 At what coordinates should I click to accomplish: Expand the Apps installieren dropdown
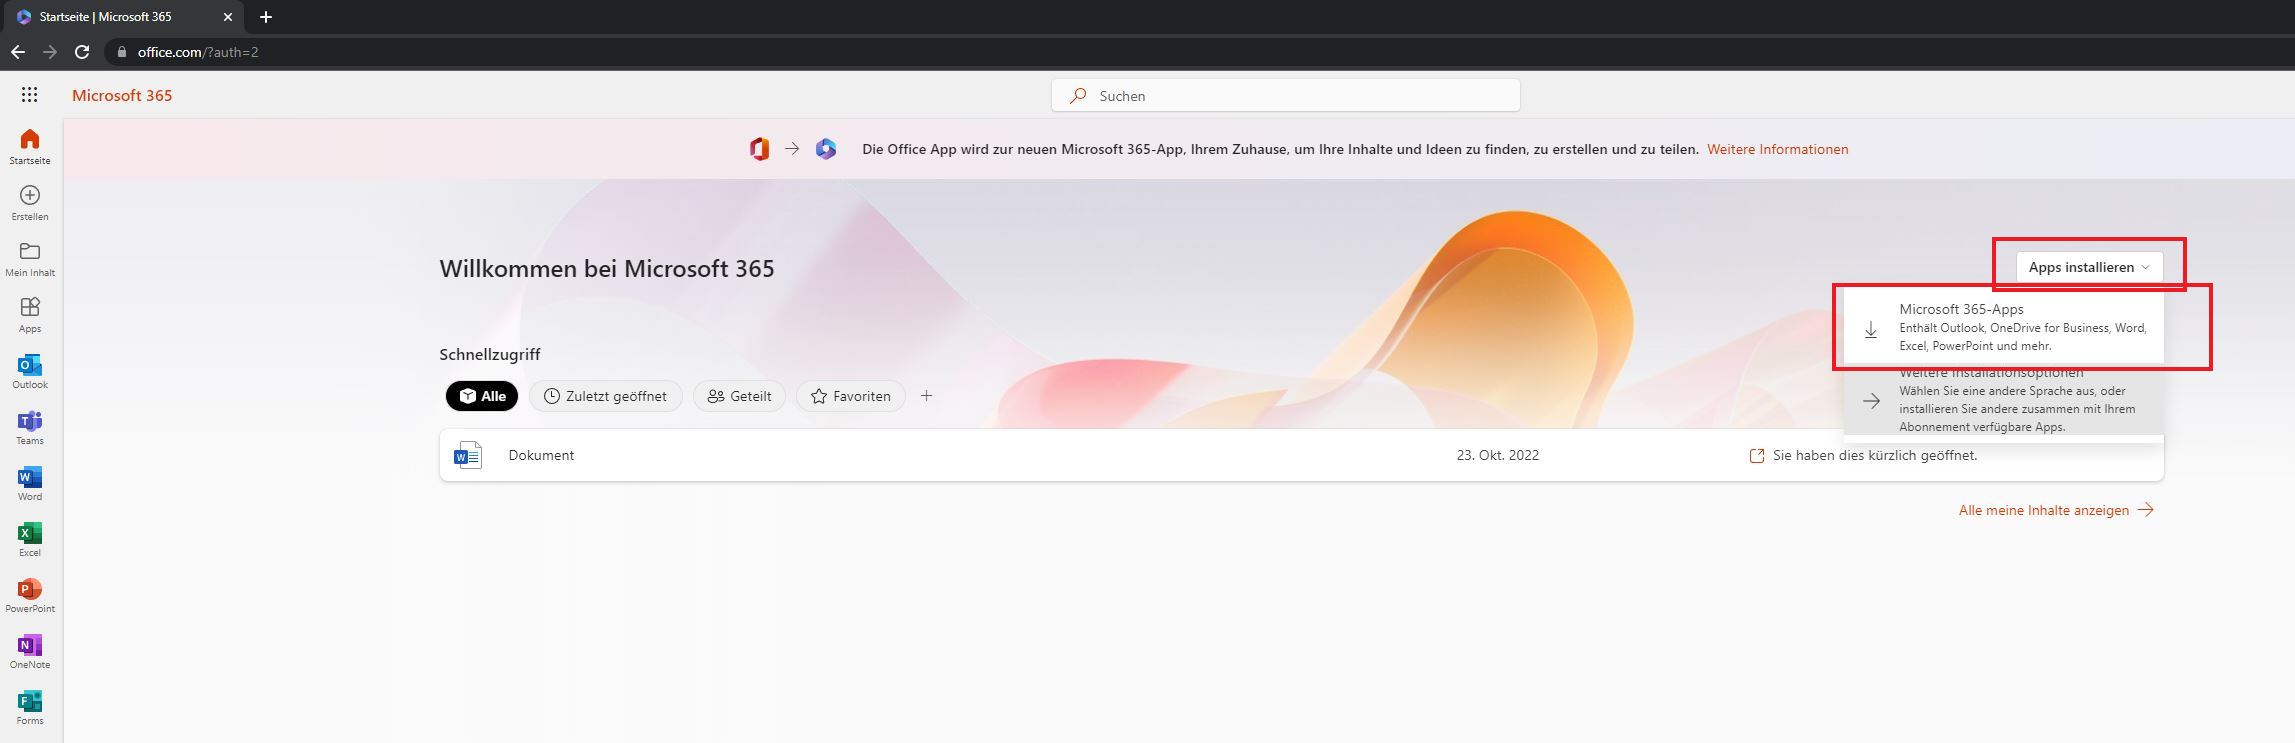2089,267
